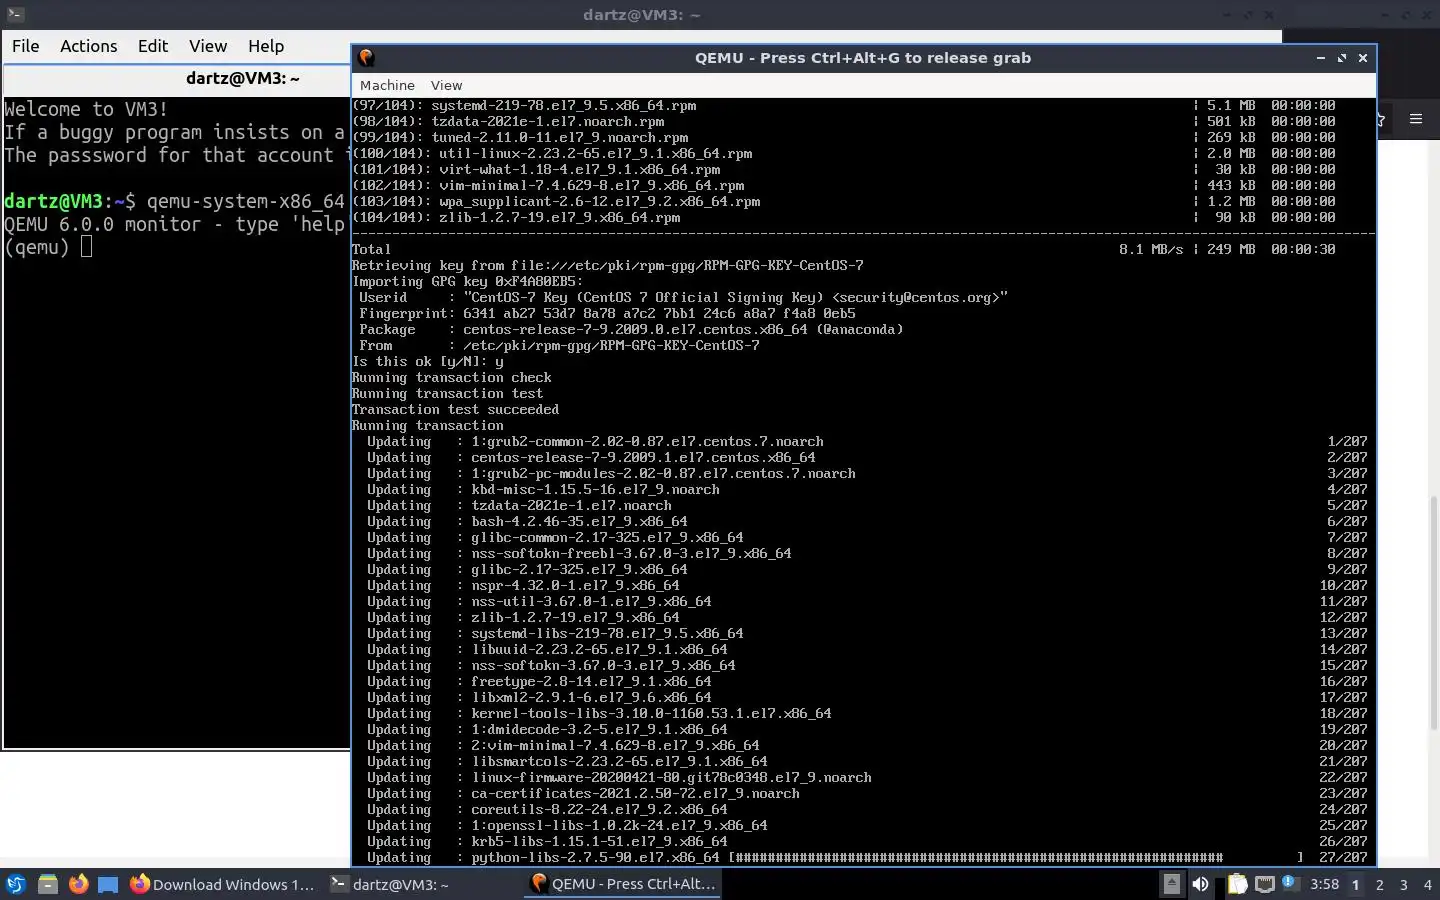The width and height of the screenshot is (1440, 900).
Task: Click the QEMU flame icon in the title bar
Action: tap(366, 58)
